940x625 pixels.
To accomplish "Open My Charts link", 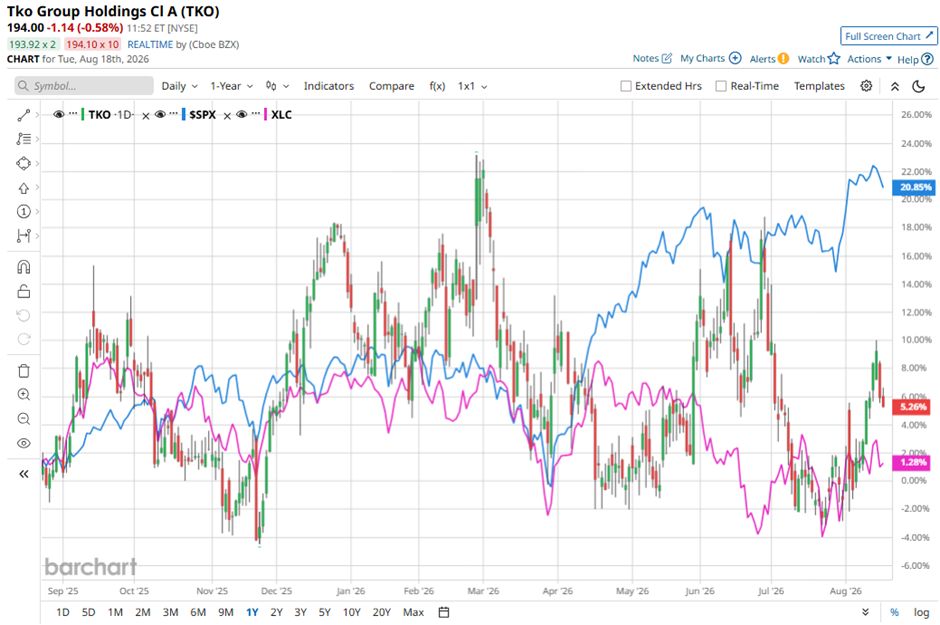I will point(710,58).
